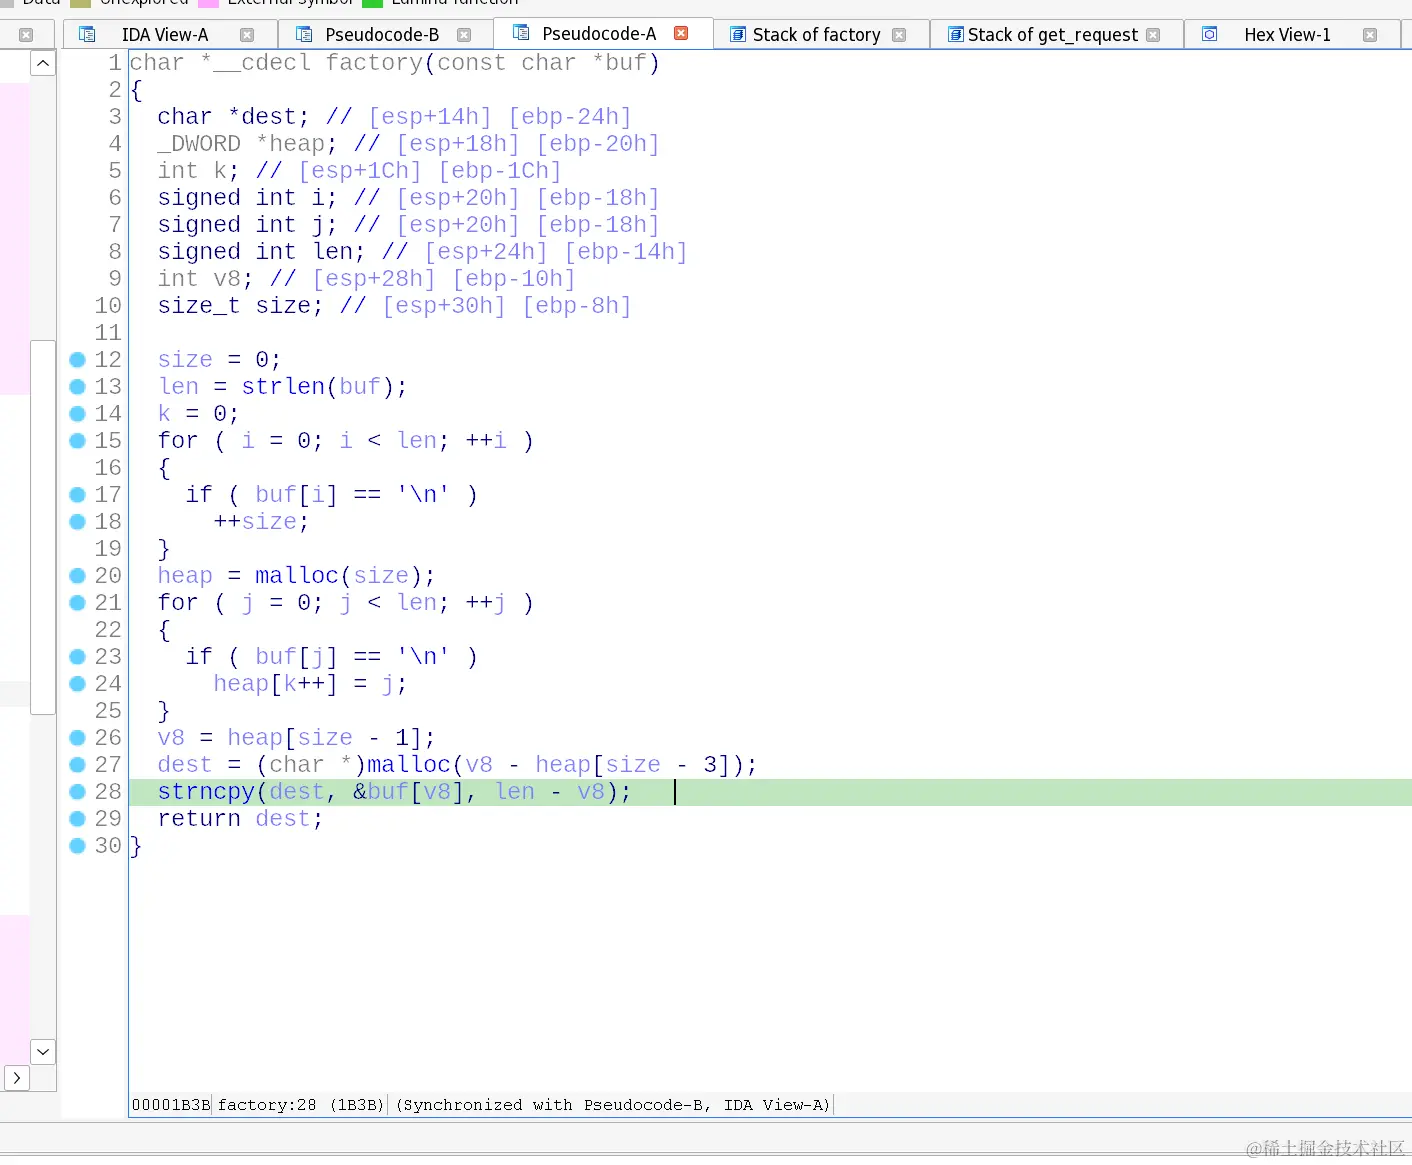
Task: Toggle breakpoint dot on line 30
Action: 77,846
